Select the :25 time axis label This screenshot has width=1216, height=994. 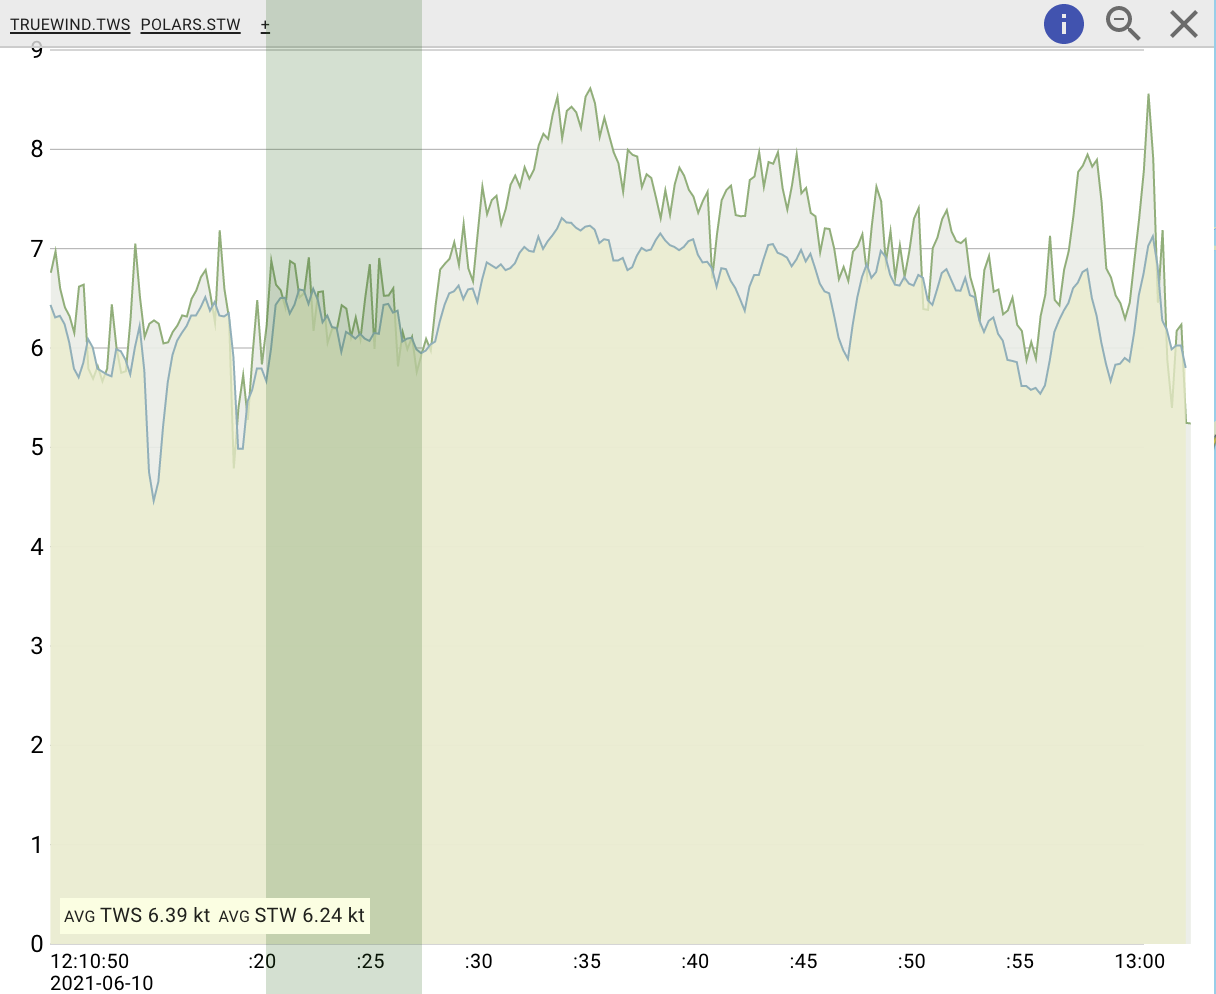click(370, 961)
